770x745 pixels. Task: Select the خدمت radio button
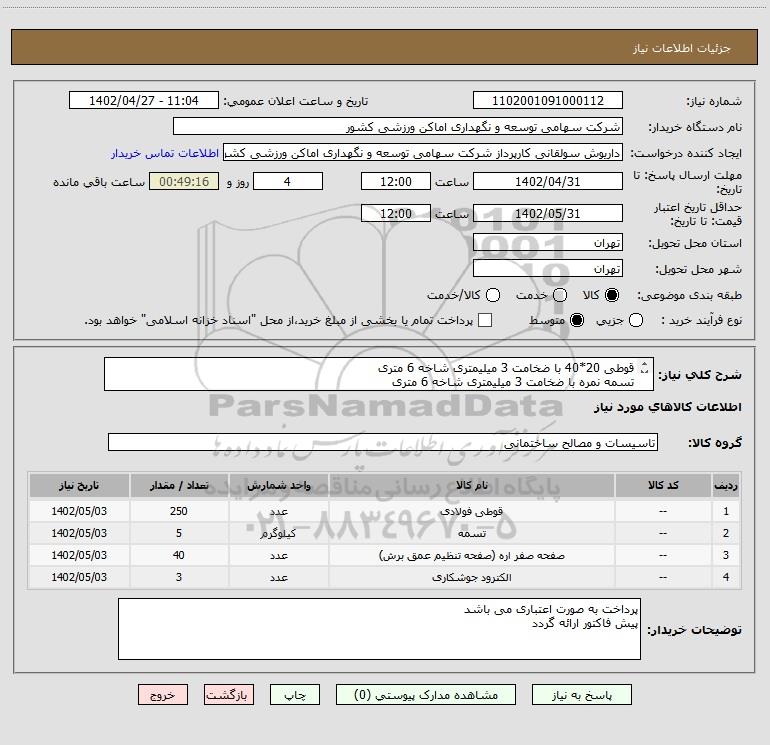[x=560, y=295]
